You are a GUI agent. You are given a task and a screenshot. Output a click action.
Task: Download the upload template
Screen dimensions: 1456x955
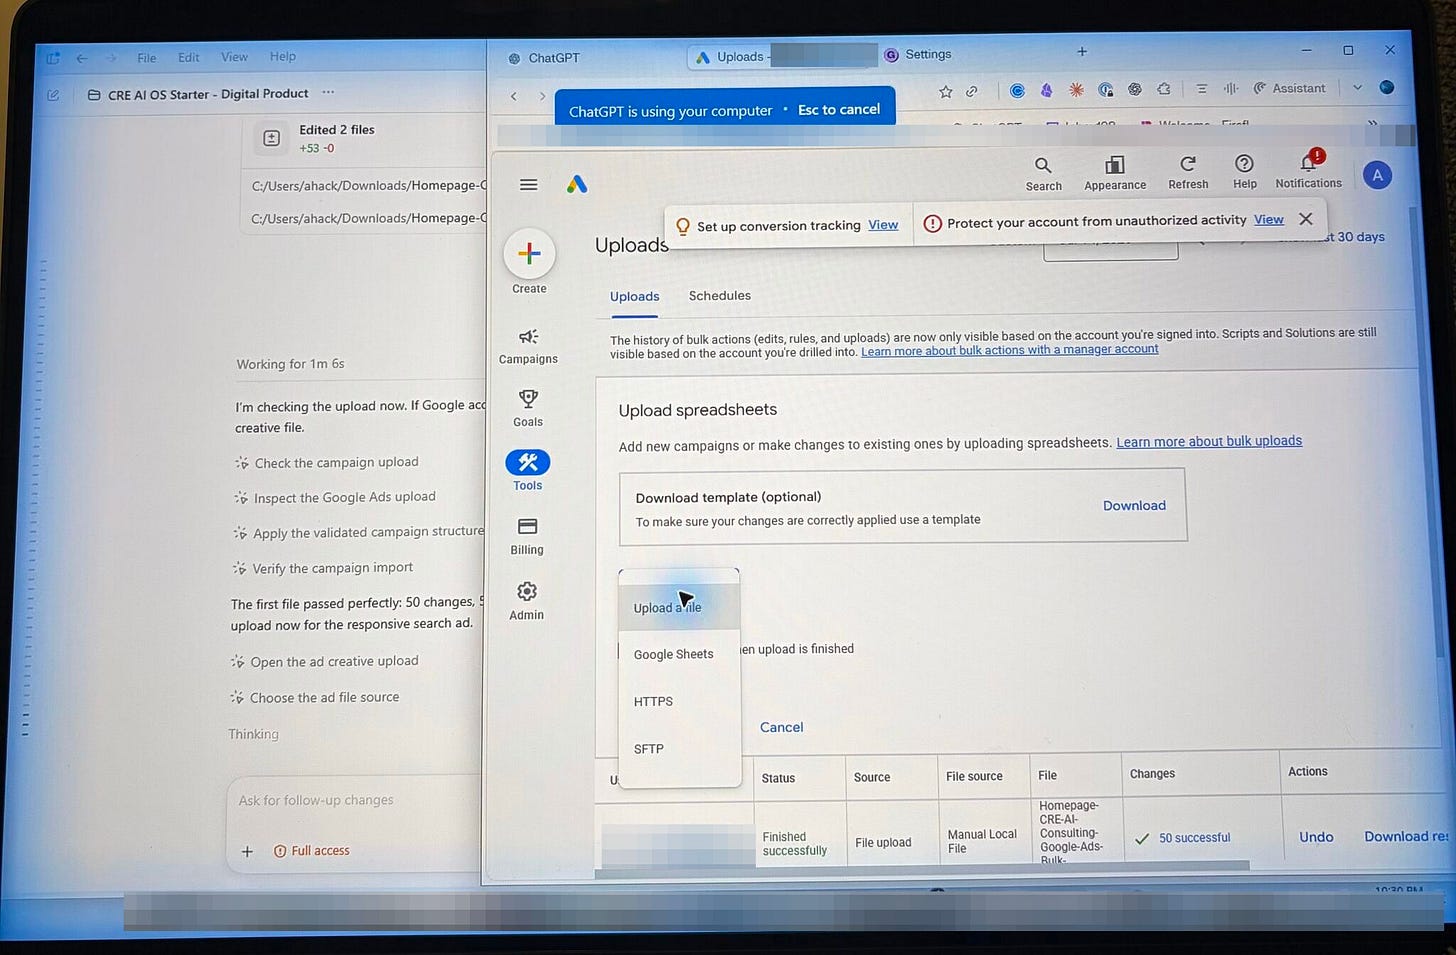[1134, 506]
